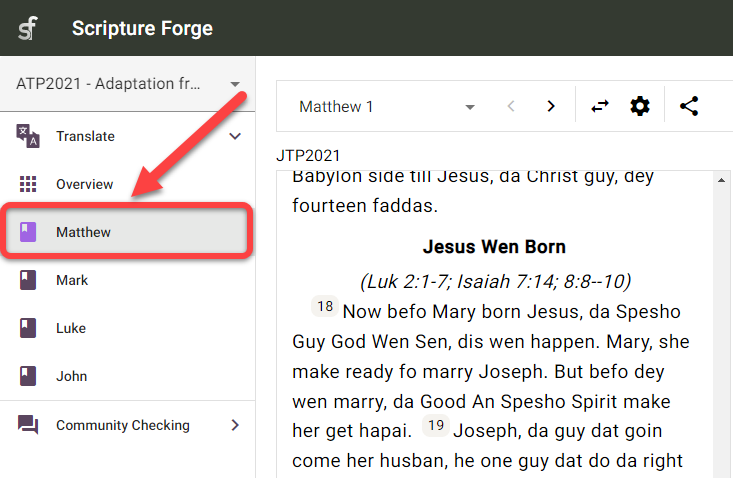Expand the Community Checking section arrow
Image resolution: width=733 pixels, height=478 pixels.
[235, 425]
